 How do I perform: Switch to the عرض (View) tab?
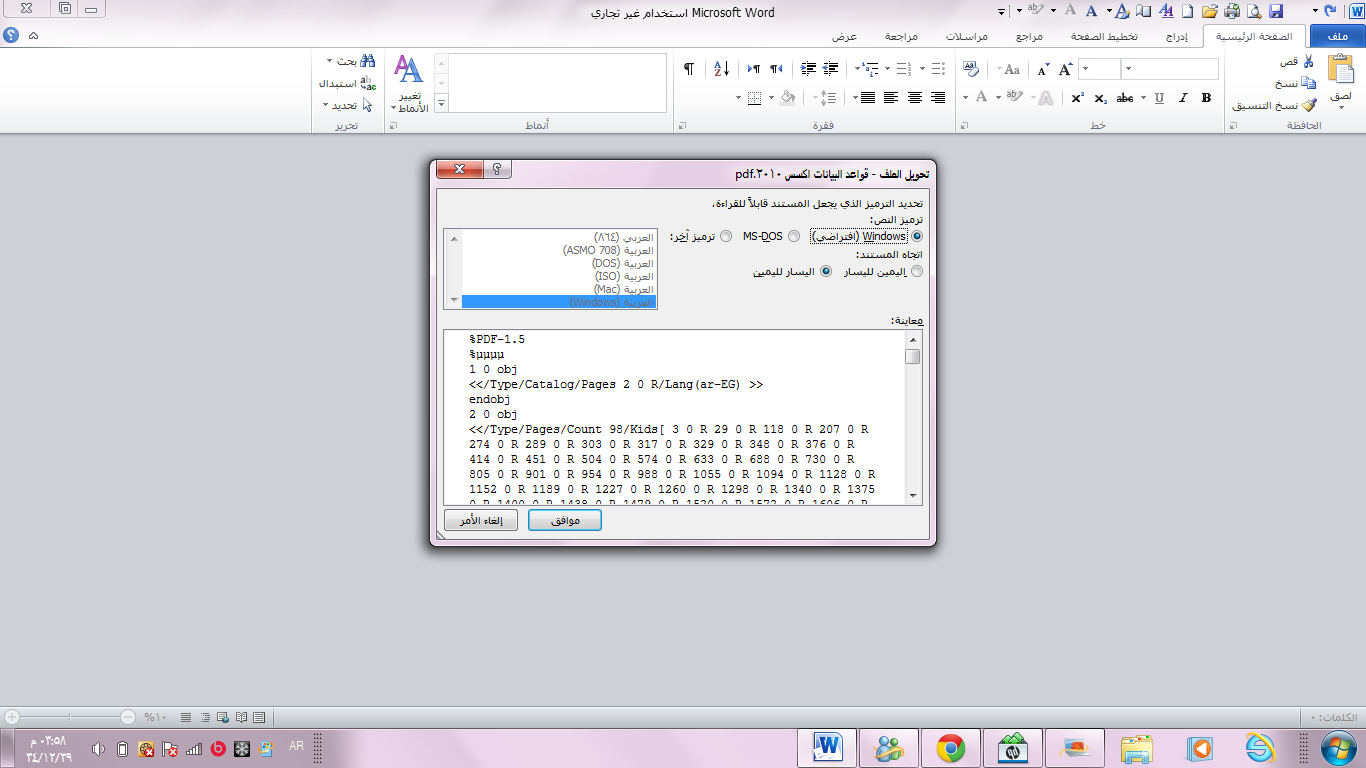845,36
